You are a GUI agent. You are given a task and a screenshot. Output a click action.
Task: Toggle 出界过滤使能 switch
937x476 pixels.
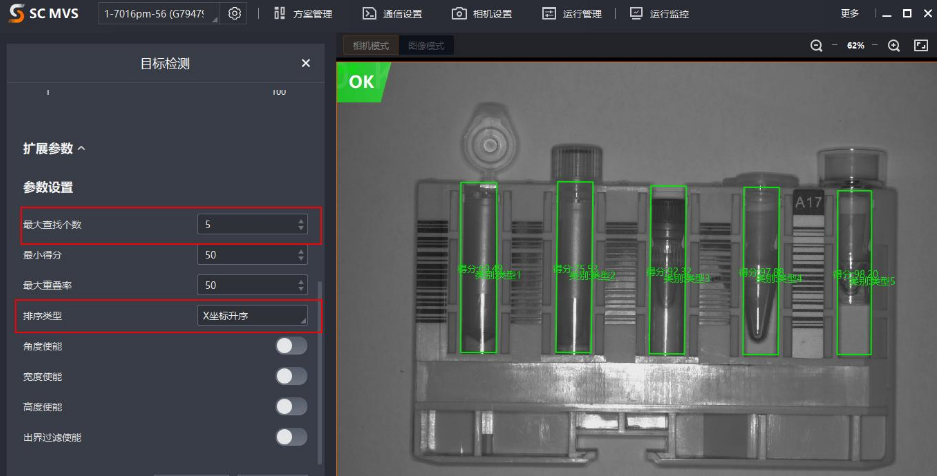pos(291,437)
